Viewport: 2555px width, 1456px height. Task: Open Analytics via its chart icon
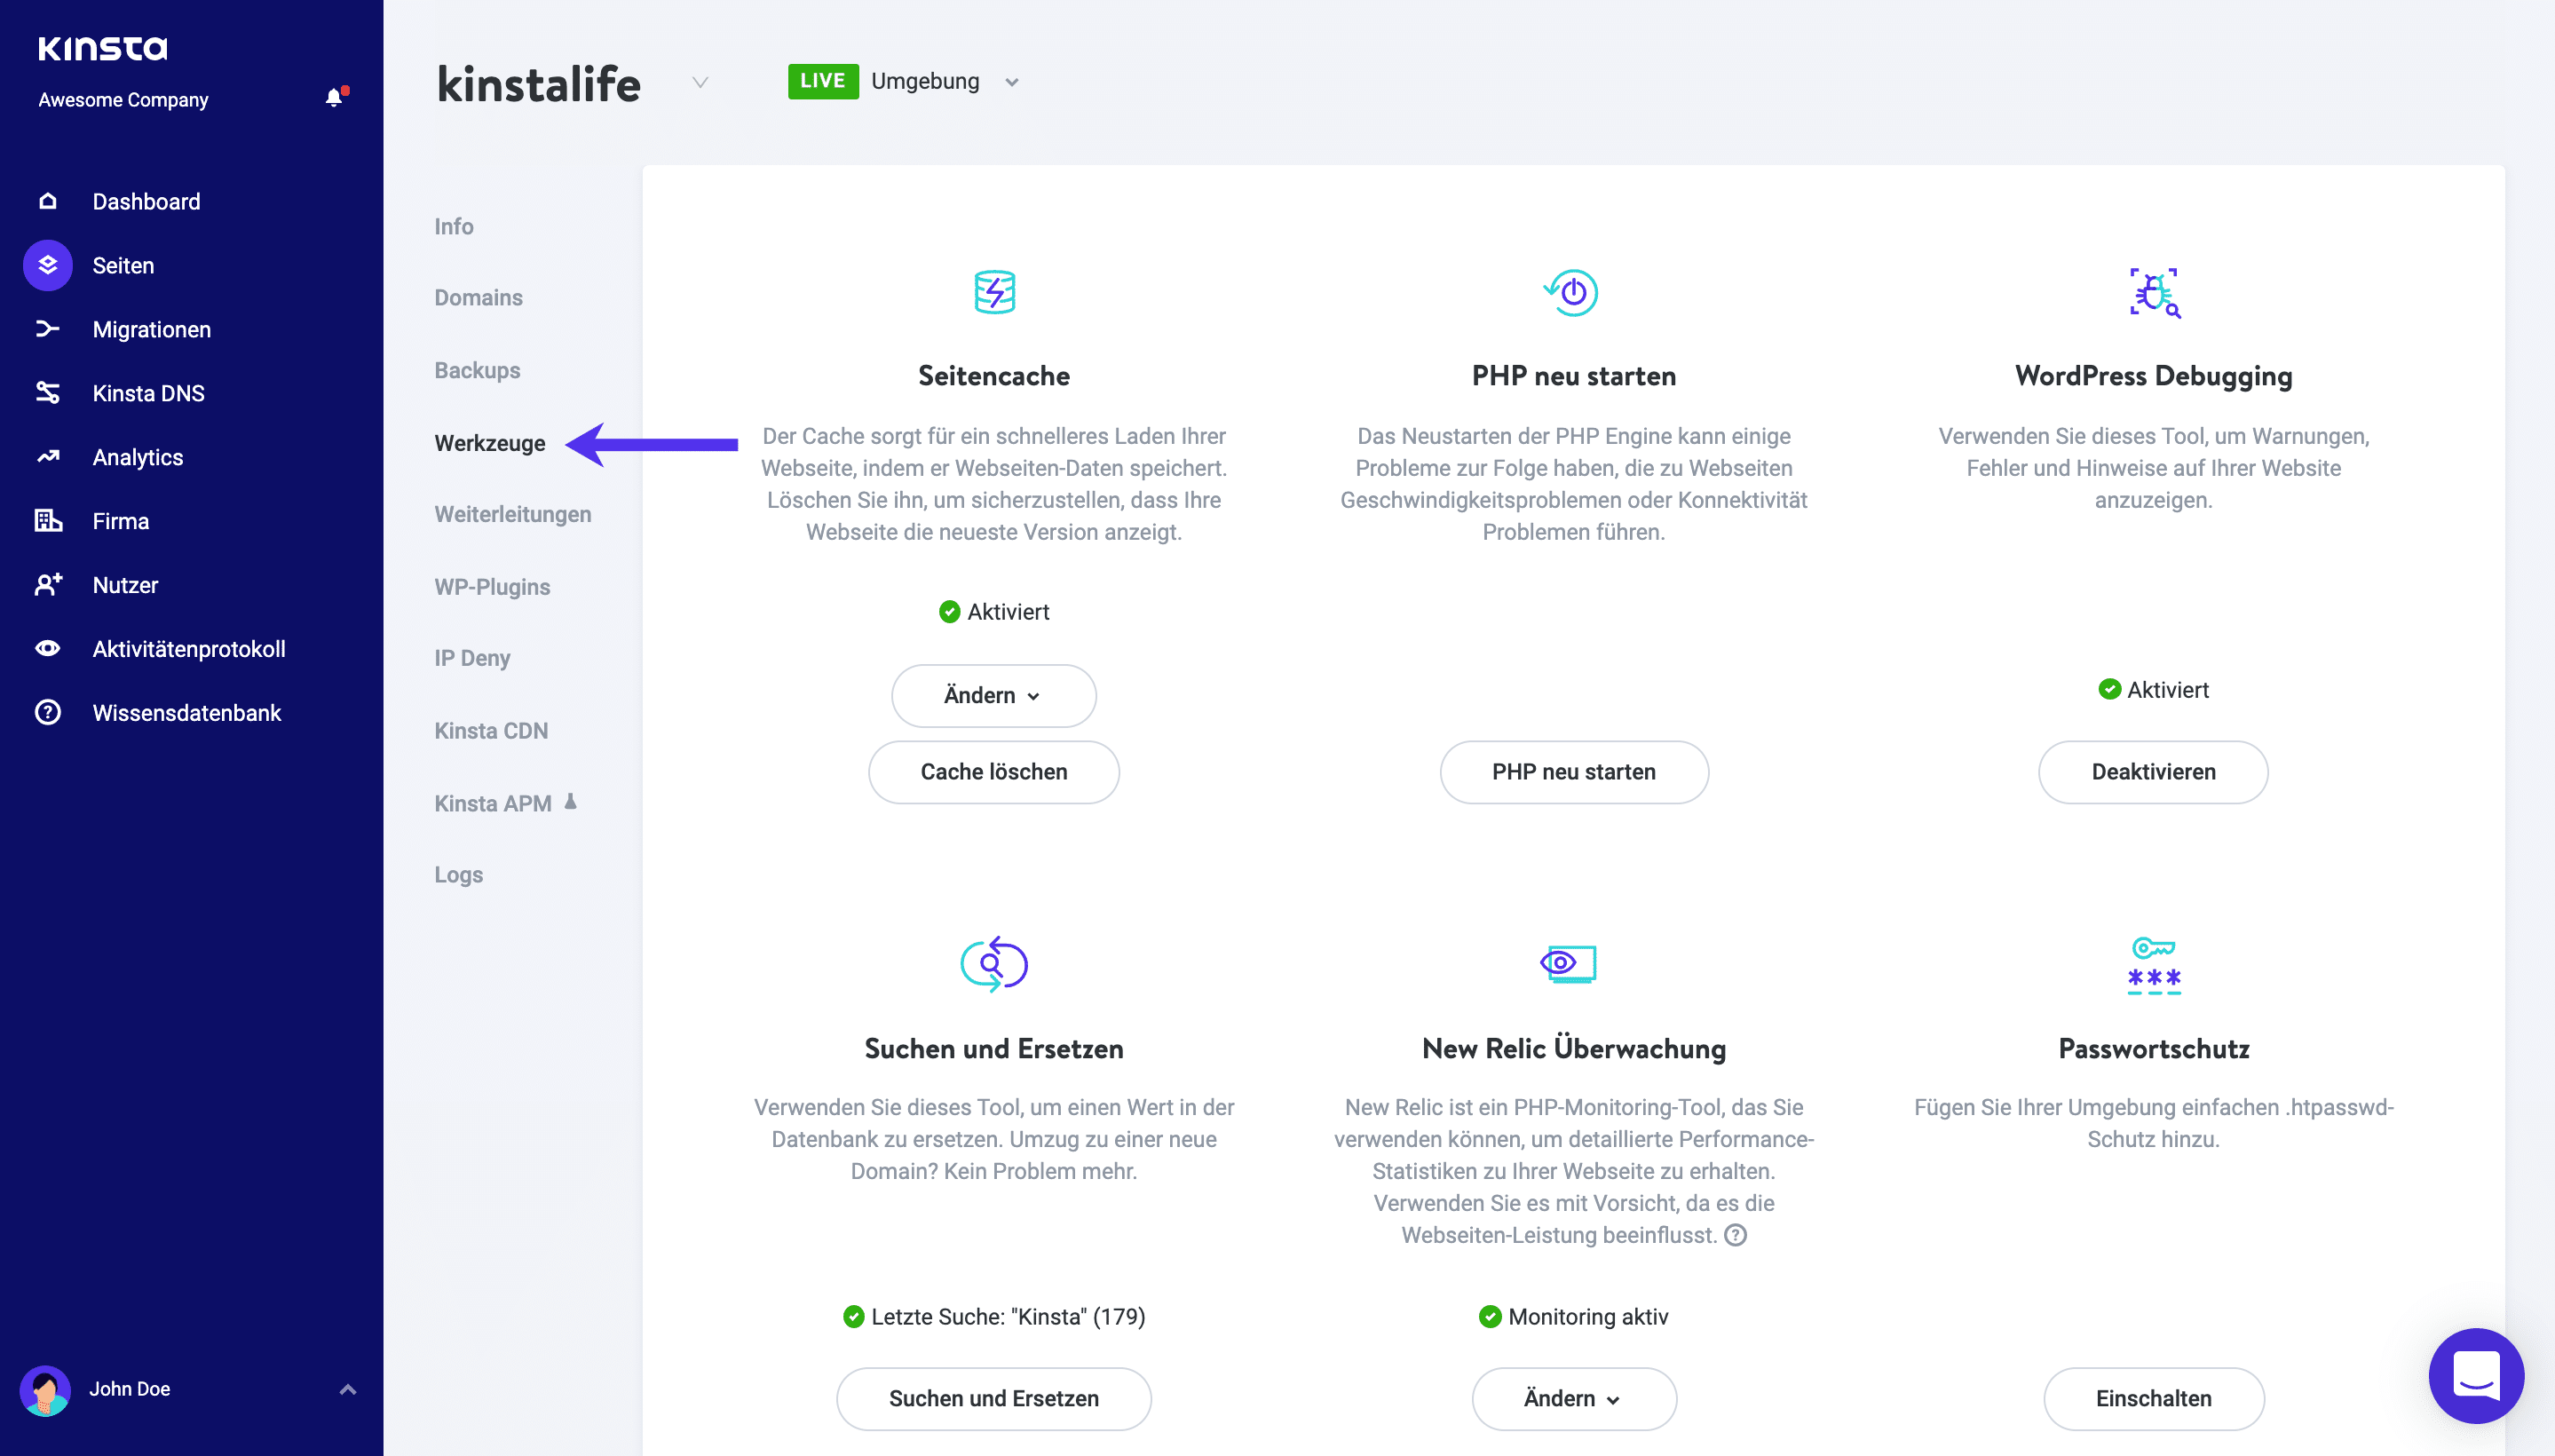coord(47,457)
